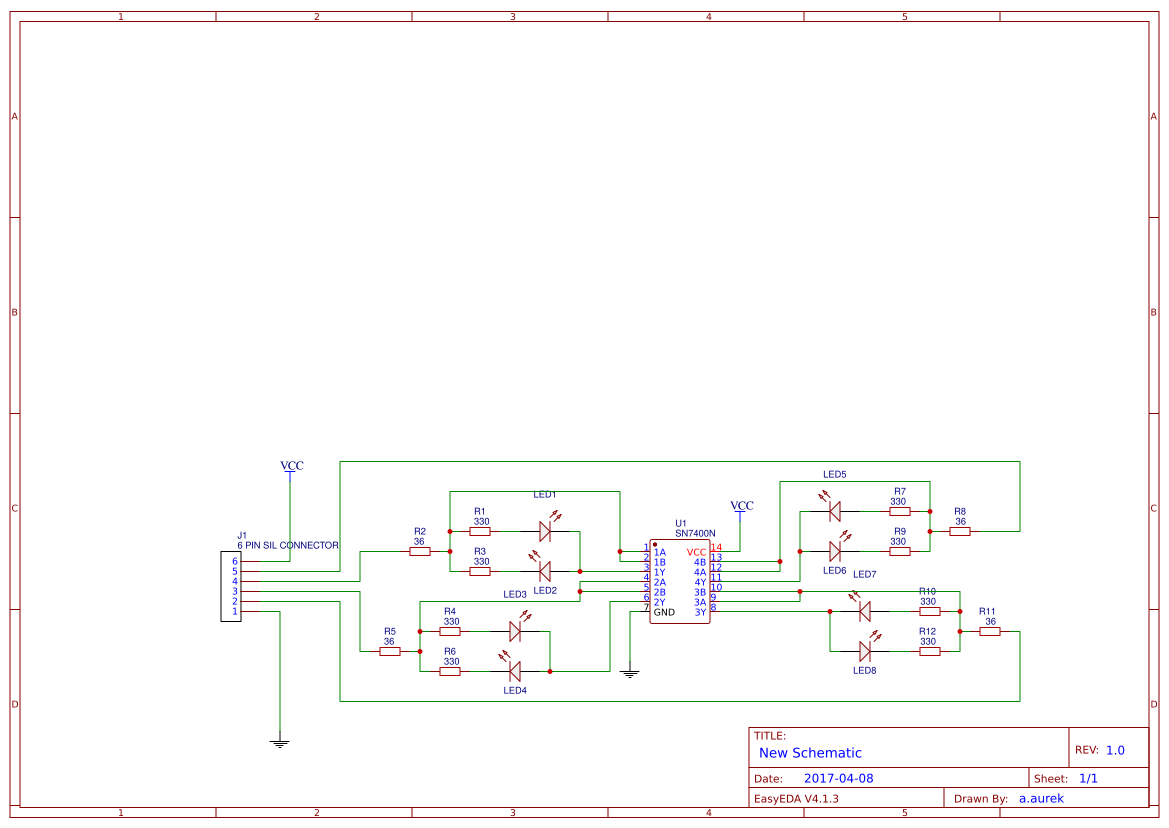Click the Sheet 1/1 label
Image resolution: width=1169 pixels, height=828 pixels.
pos(1068,777)
